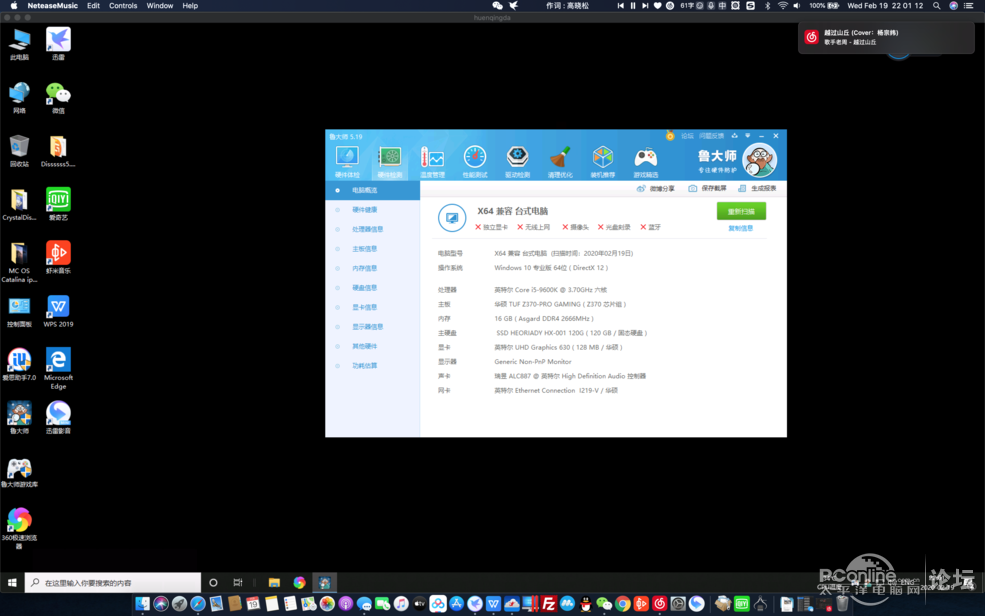This screenshot has height=616, width=985.
Task: Open WPS 2019 desktop shortcut
Action: tap(58, 311)
